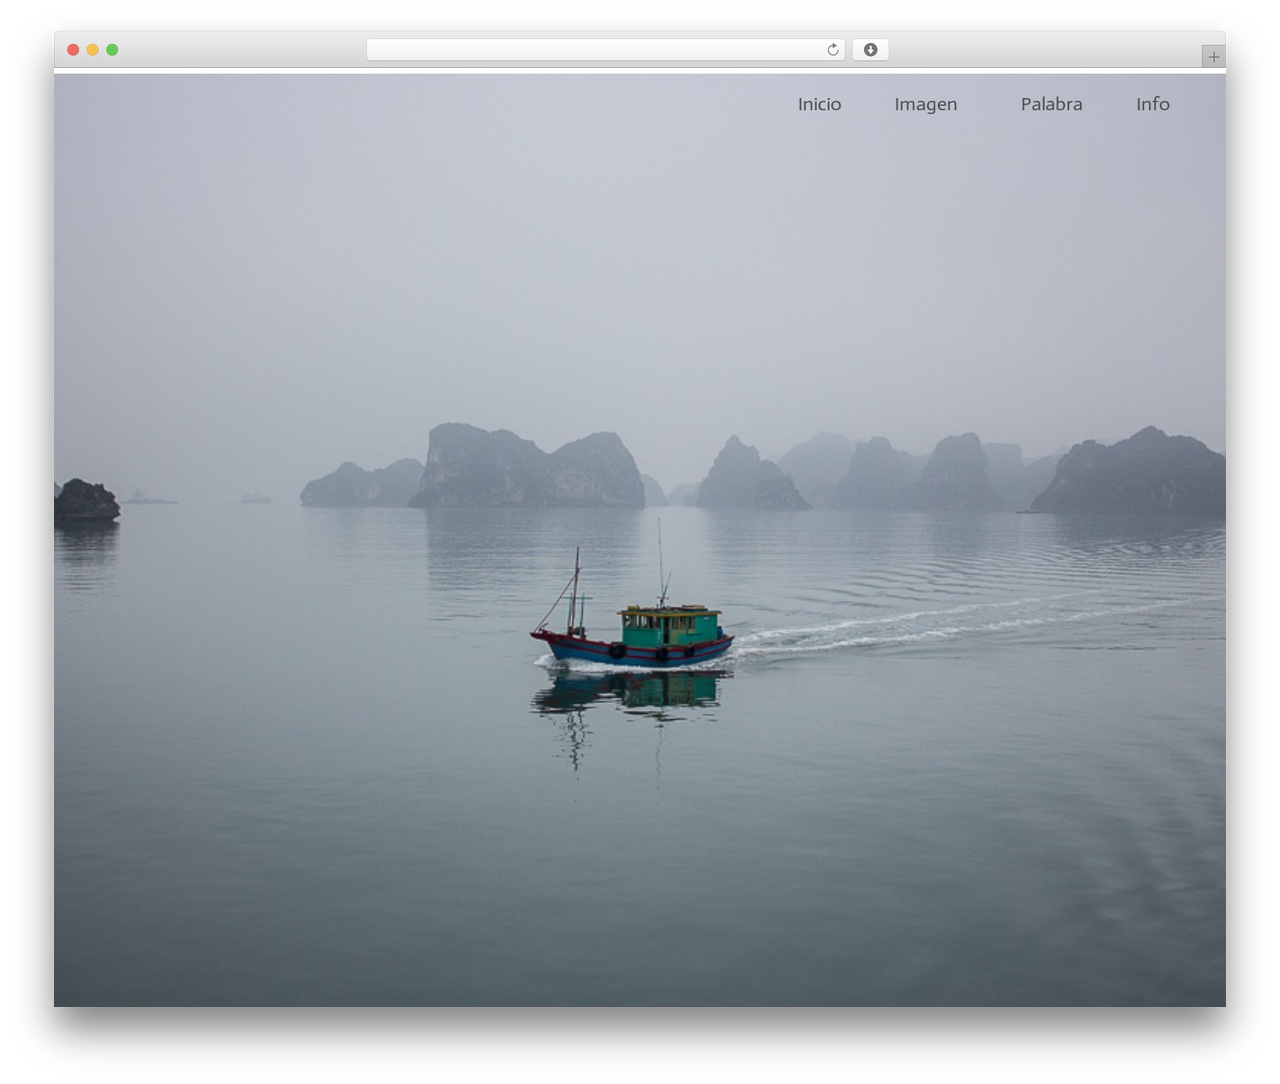Minimize the window with the yellow button
Image resolution: width=1280 pixels, height=1084 pixels.
[93, 50]
